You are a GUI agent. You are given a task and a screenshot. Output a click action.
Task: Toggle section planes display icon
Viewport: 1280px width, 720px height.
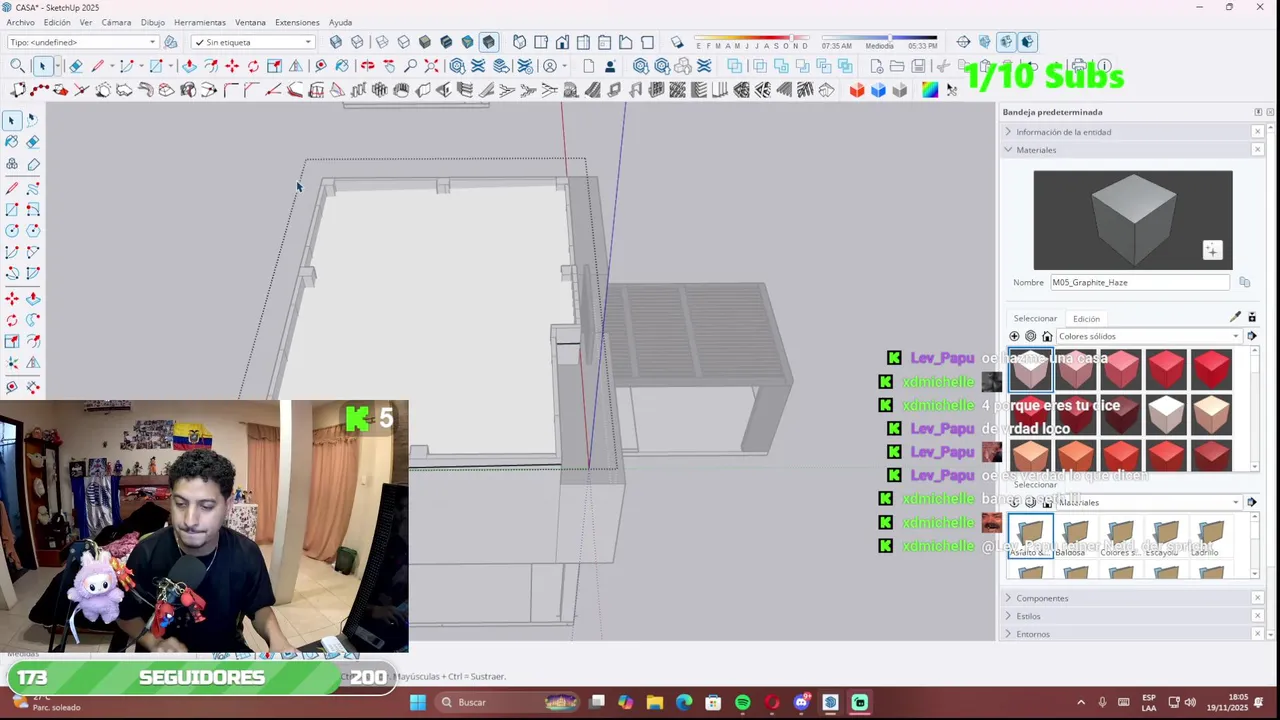click(x=984, y=42)
